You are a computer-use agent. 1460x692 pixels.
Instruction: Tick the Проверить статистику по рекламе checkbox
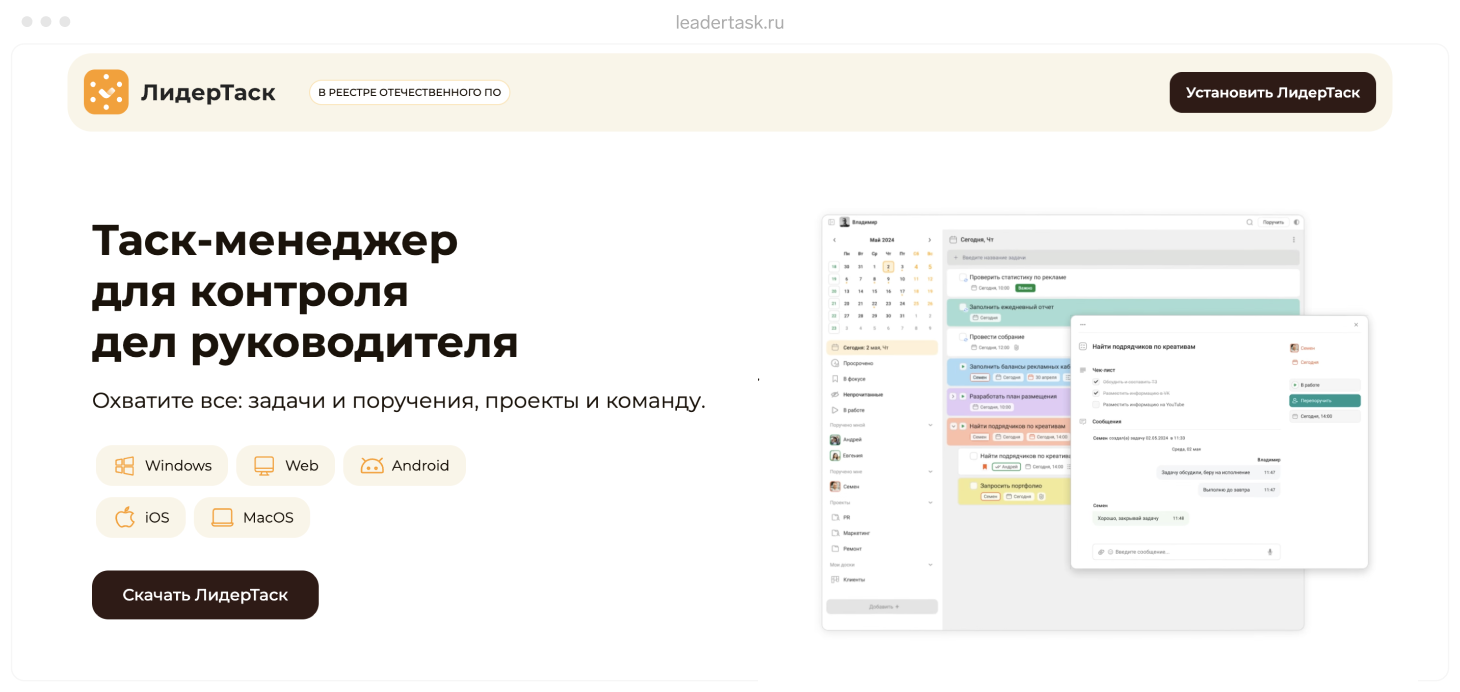(963, 277)
